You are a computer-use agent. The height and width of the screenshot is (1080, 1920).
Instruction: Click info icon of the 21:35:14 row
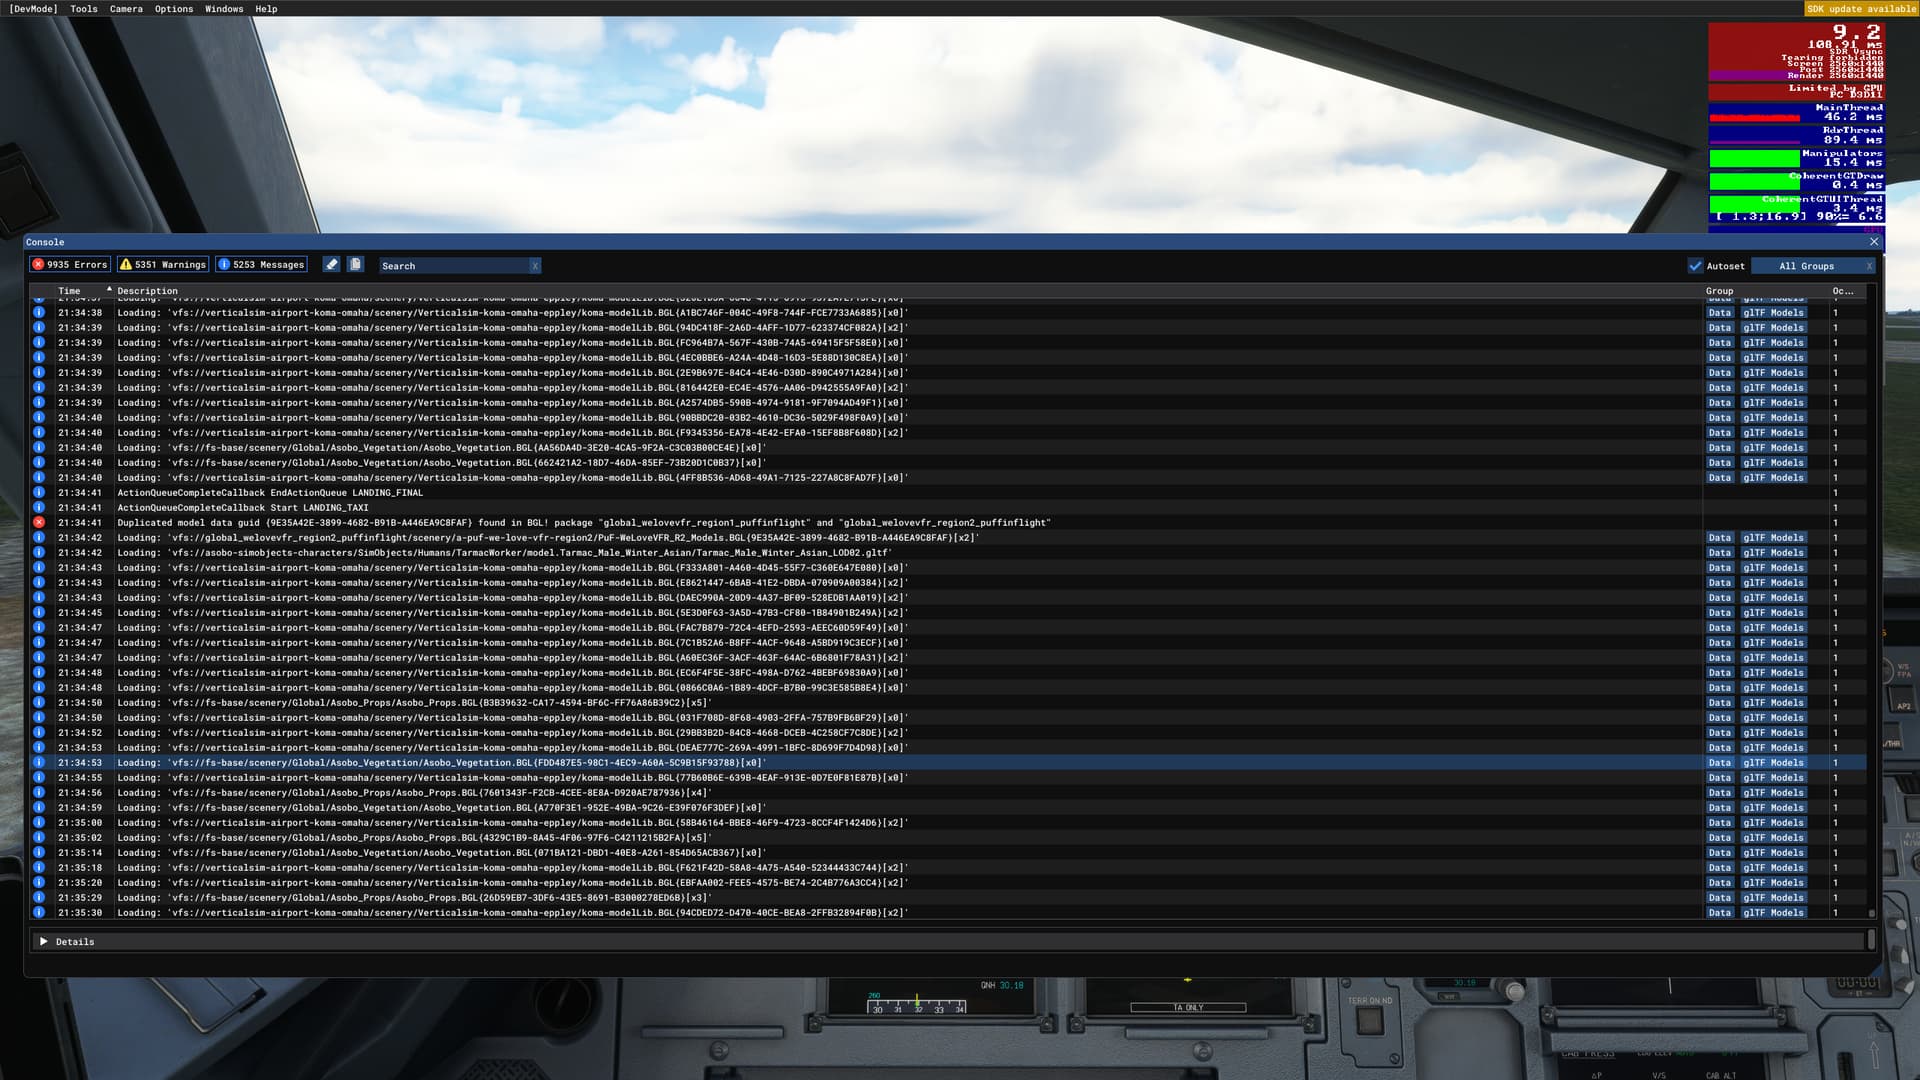click(39, 852)
